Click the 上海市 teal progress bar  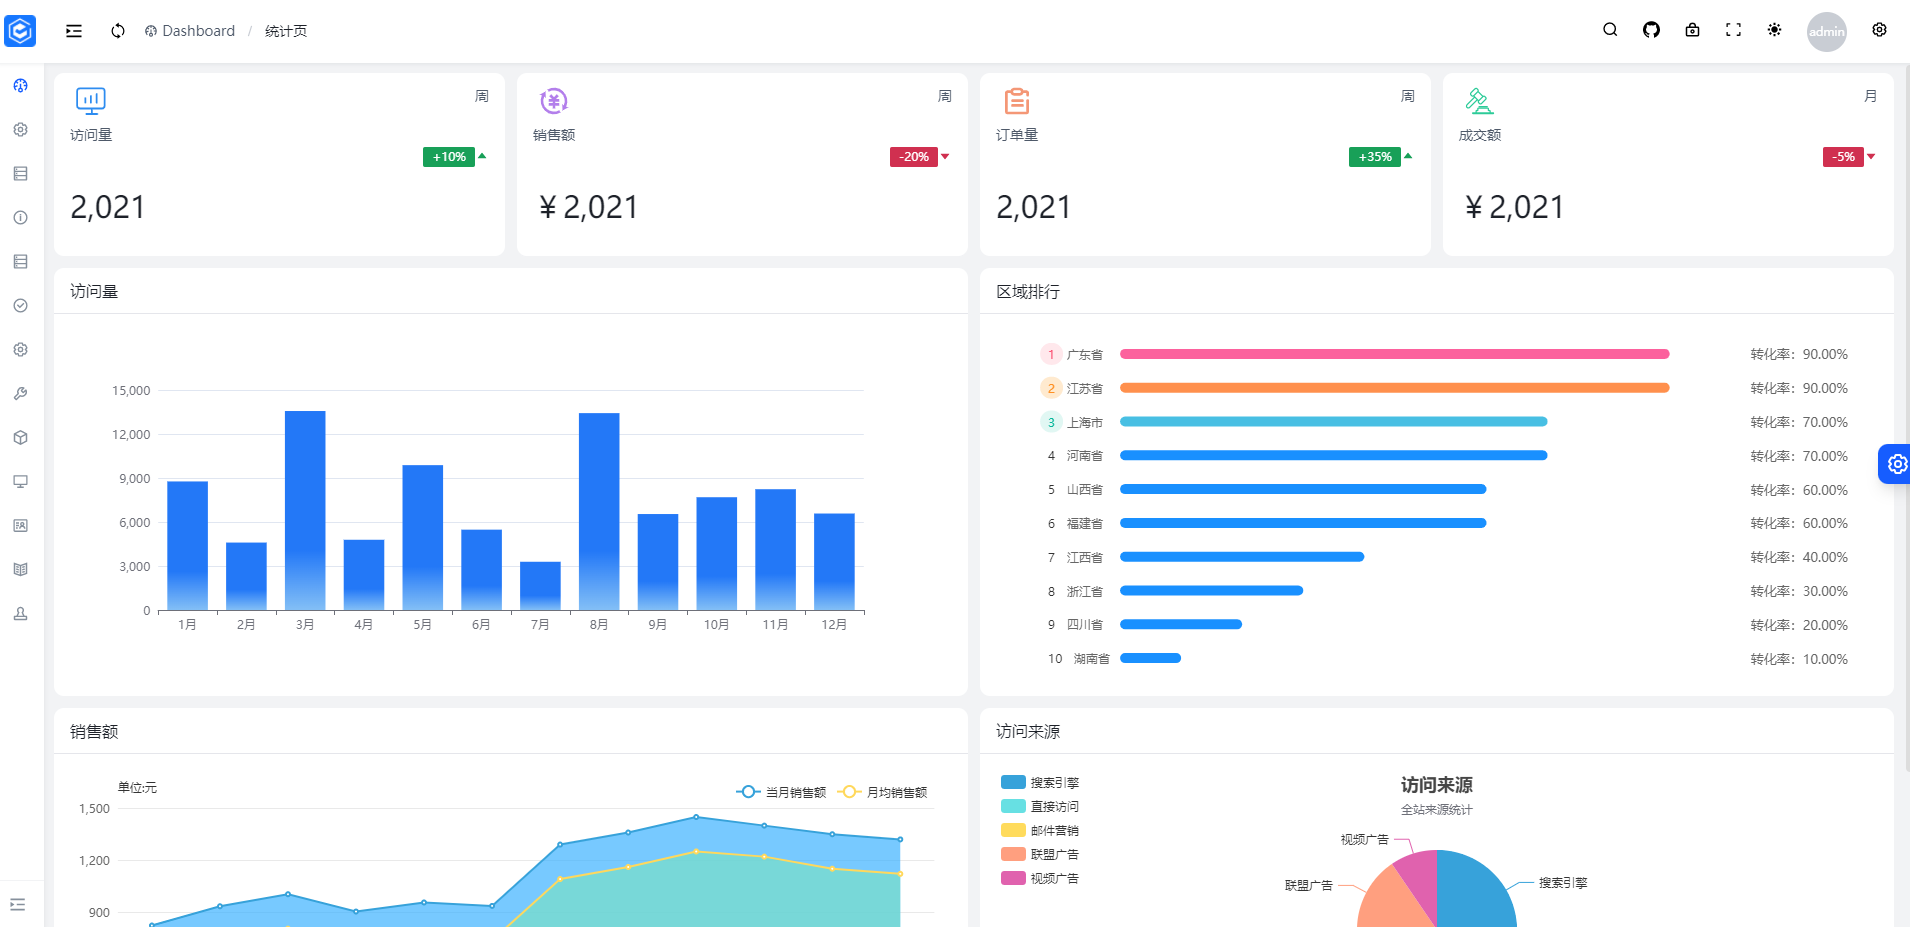[x=1334, y=422]
